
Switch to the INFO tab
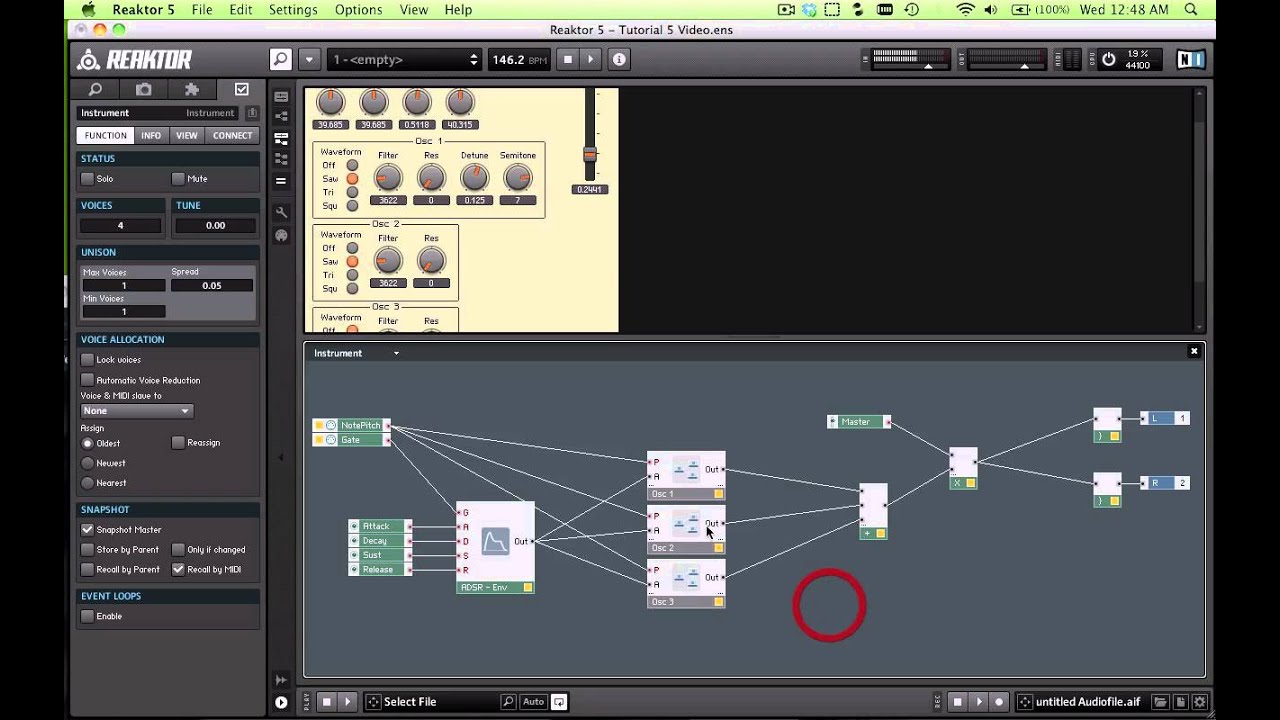[x=151, y=135]
